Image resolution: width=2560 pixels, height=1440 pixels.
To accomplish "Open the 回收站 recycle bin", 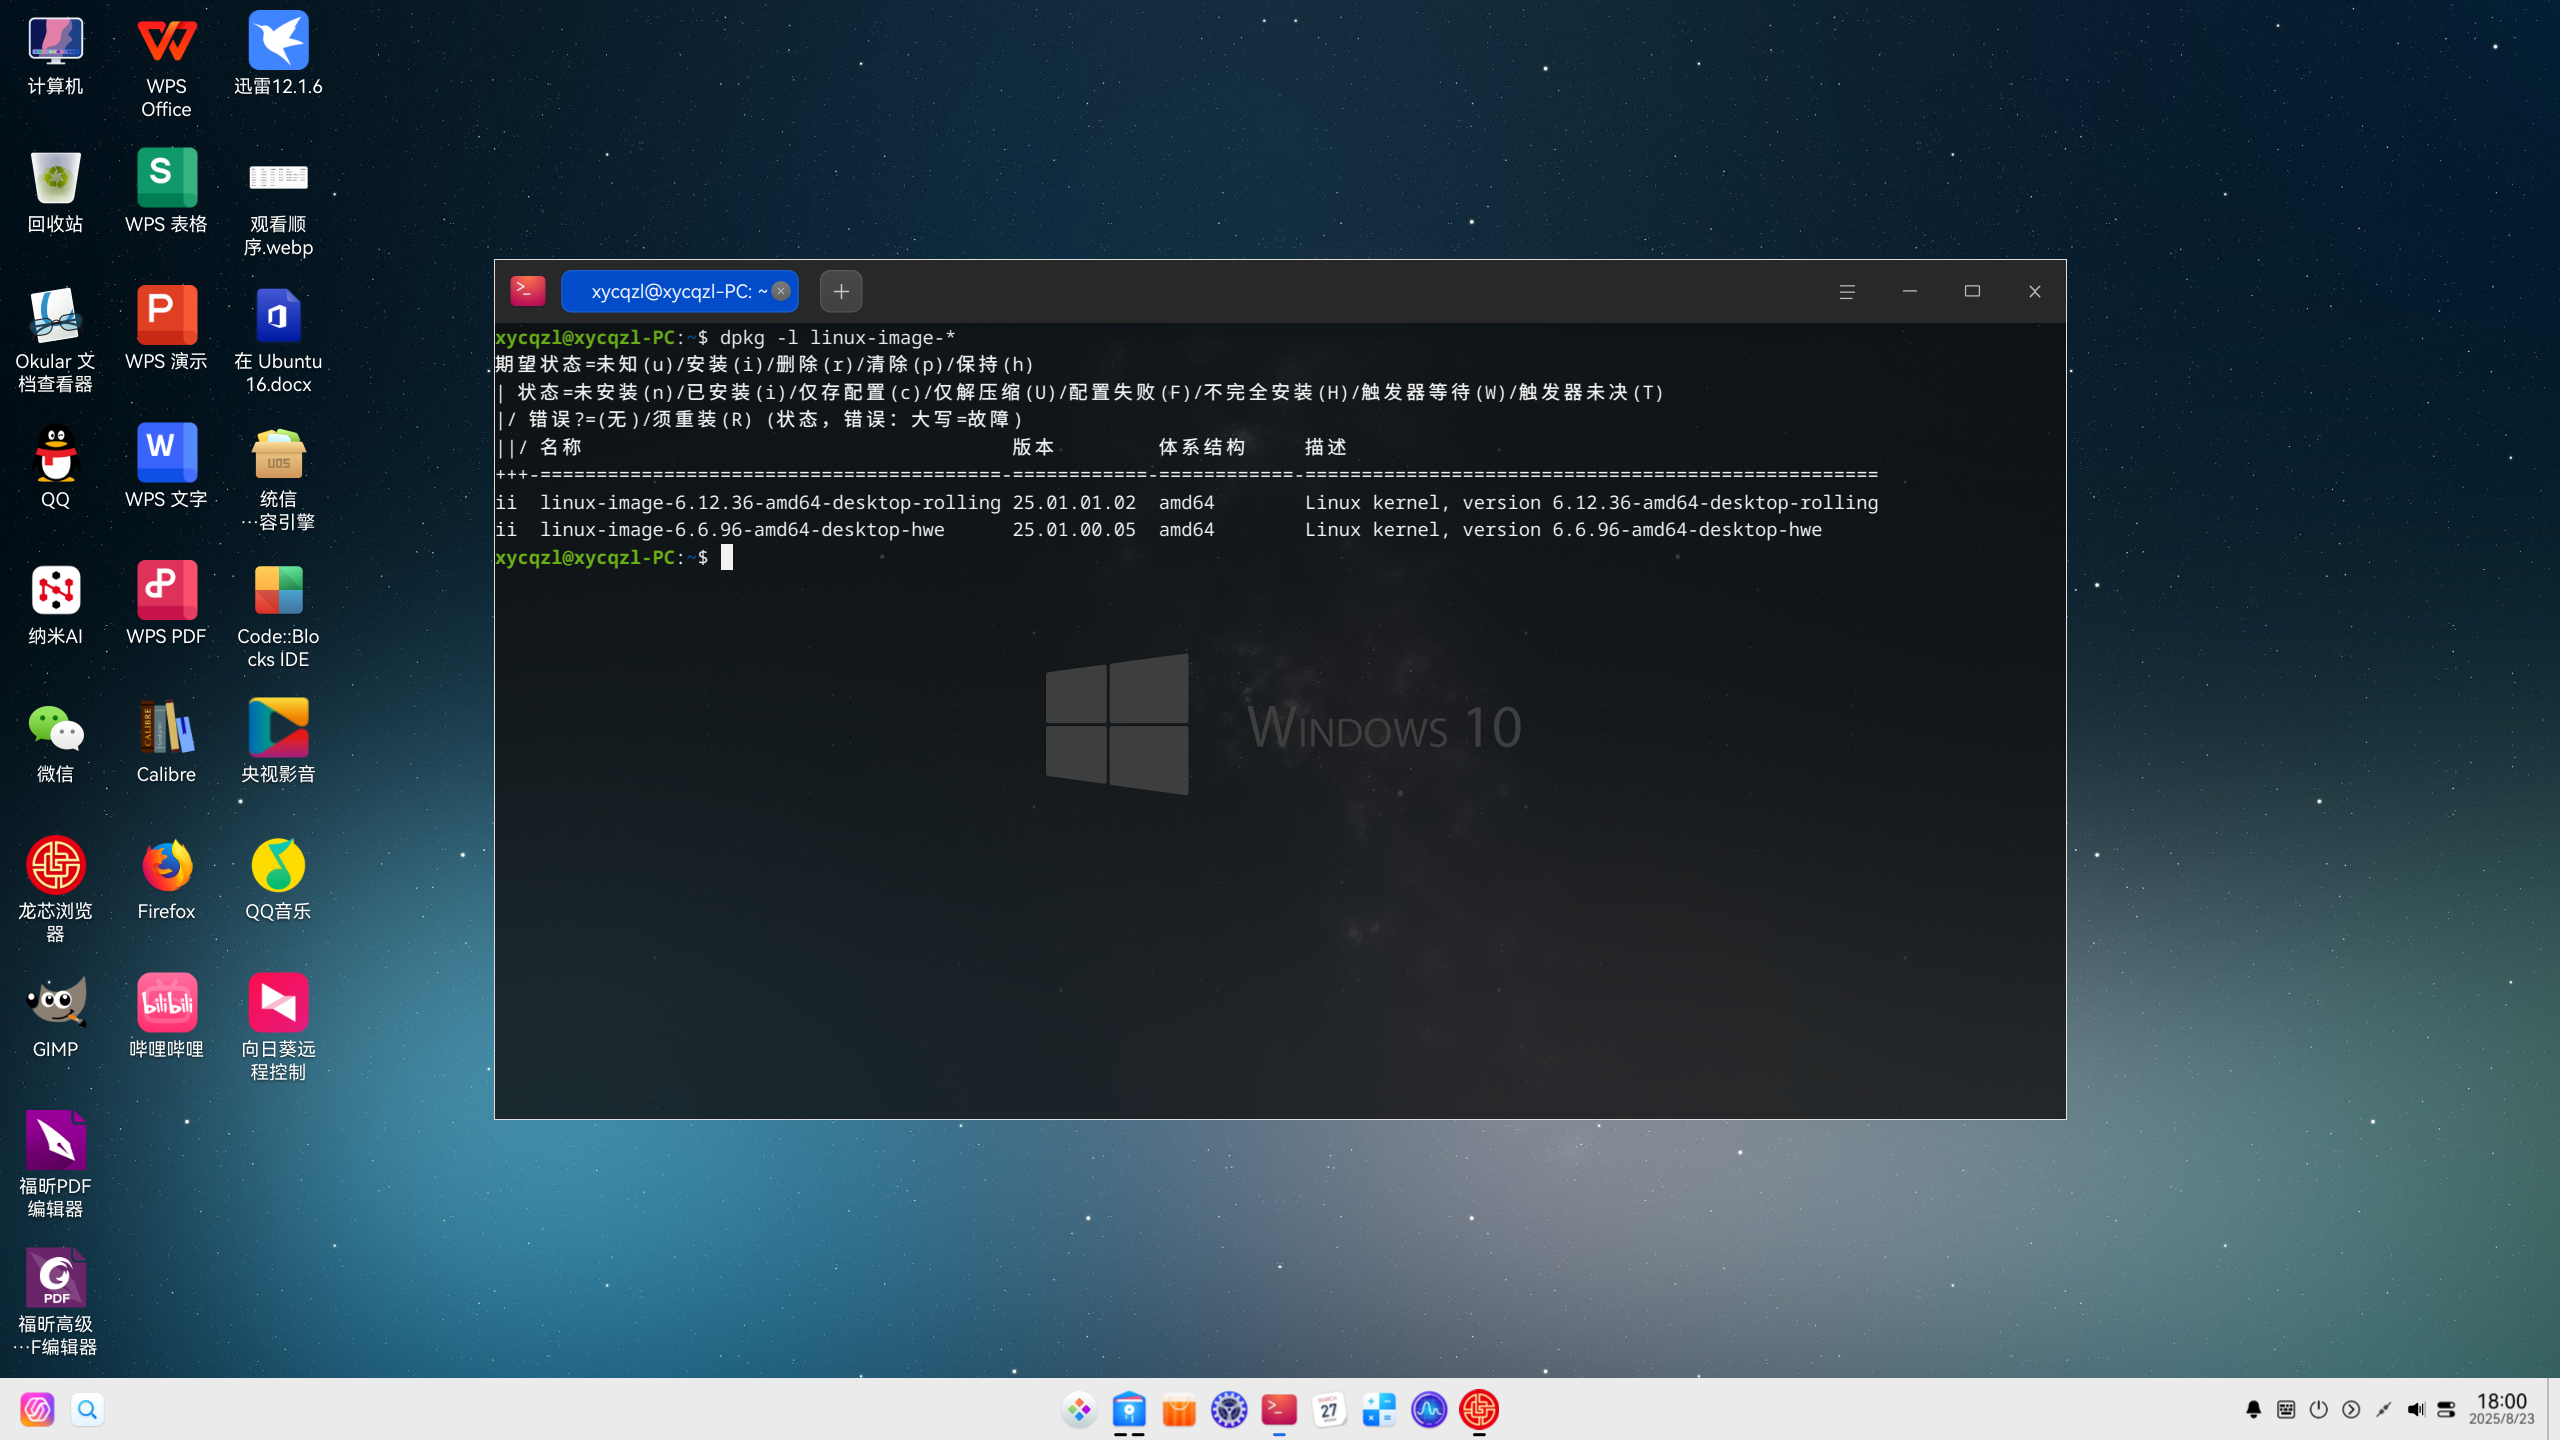I will 55,192.
